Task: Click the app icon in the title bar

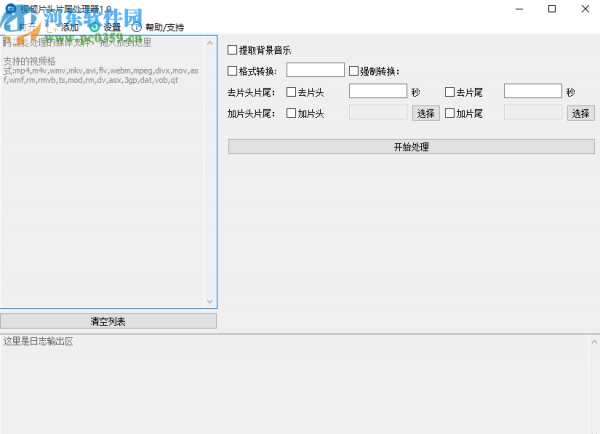Action: (9, 8)
